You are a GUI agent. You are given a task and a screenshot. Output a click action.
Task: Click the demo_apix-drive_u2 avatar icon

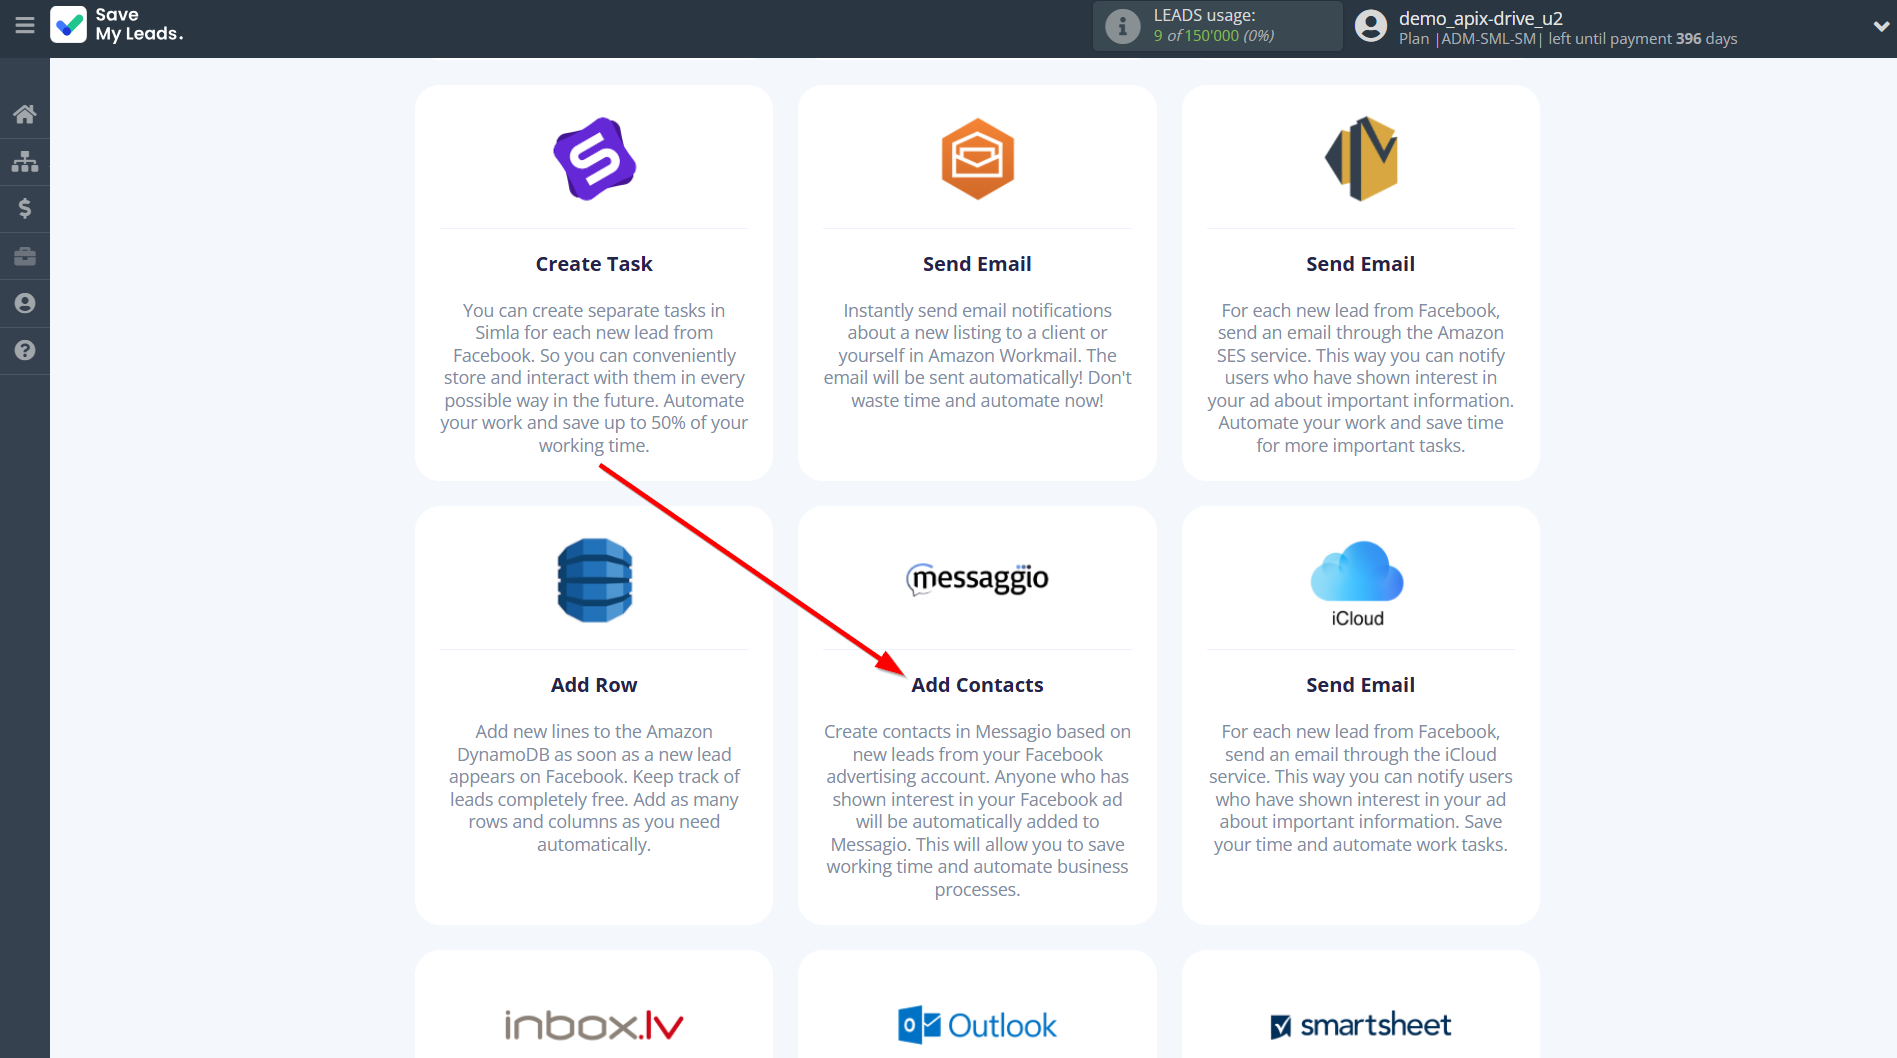click(1368, 25)
